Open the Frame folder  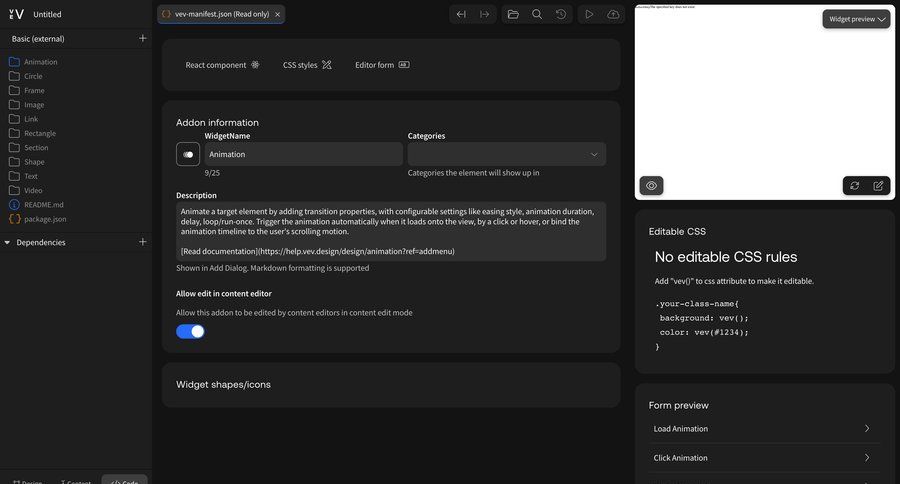[27, 90]
